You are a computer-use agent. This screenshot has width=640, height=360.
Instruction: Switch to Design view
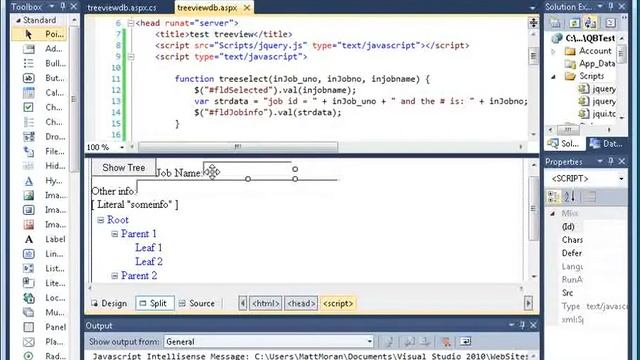pos(109,303)
